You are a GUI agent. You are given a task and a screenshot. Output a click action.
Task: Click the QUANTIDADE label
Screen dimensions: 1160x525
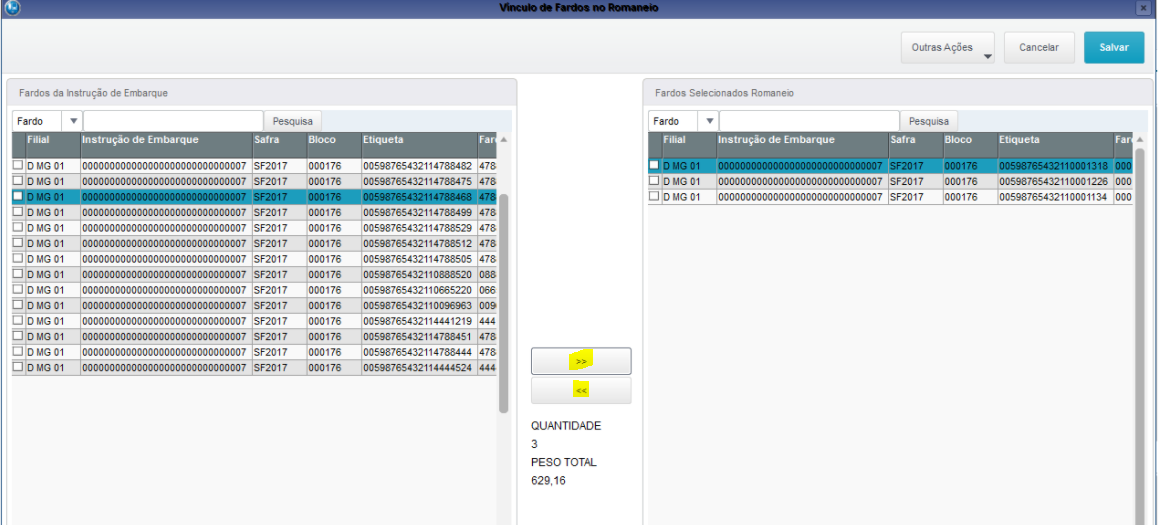coord(566,426)
